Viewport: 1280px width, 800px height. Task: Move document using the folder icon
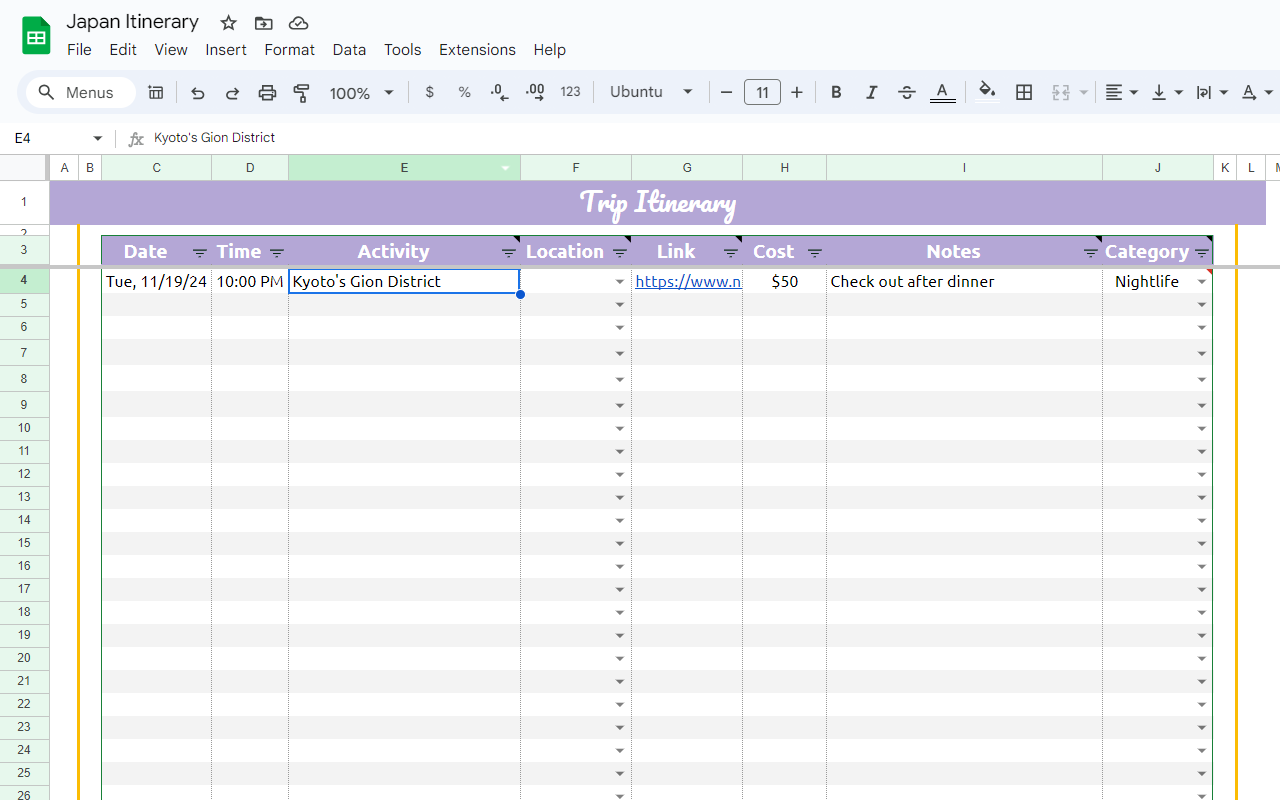point(263,23)
